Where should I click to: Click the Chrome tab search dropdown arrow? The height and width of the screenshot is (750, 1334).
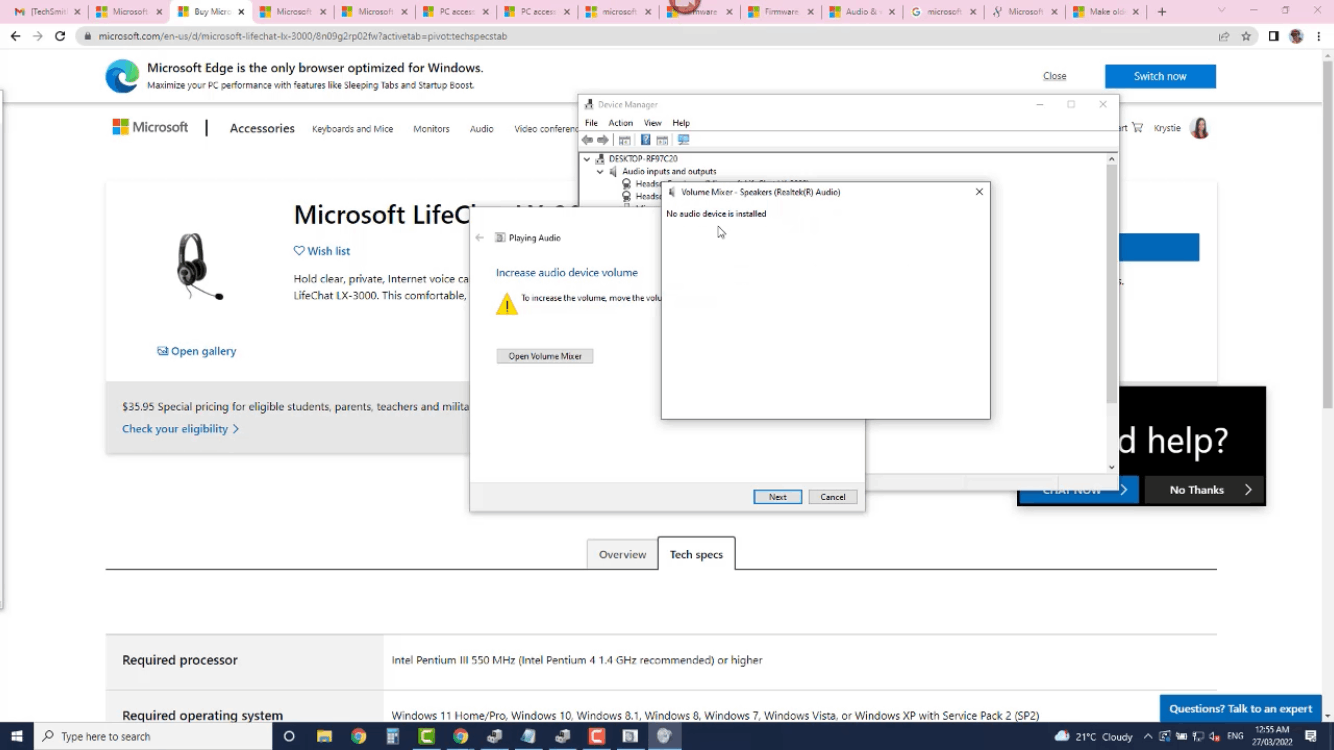click(1221, 11)
